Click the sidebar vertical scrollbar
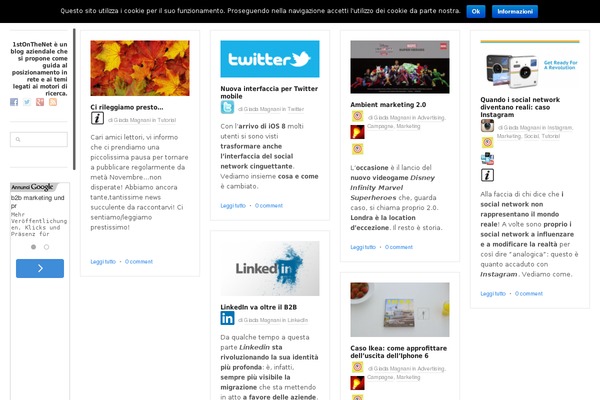Screen dimensions: 600x400 click(74, 99)
